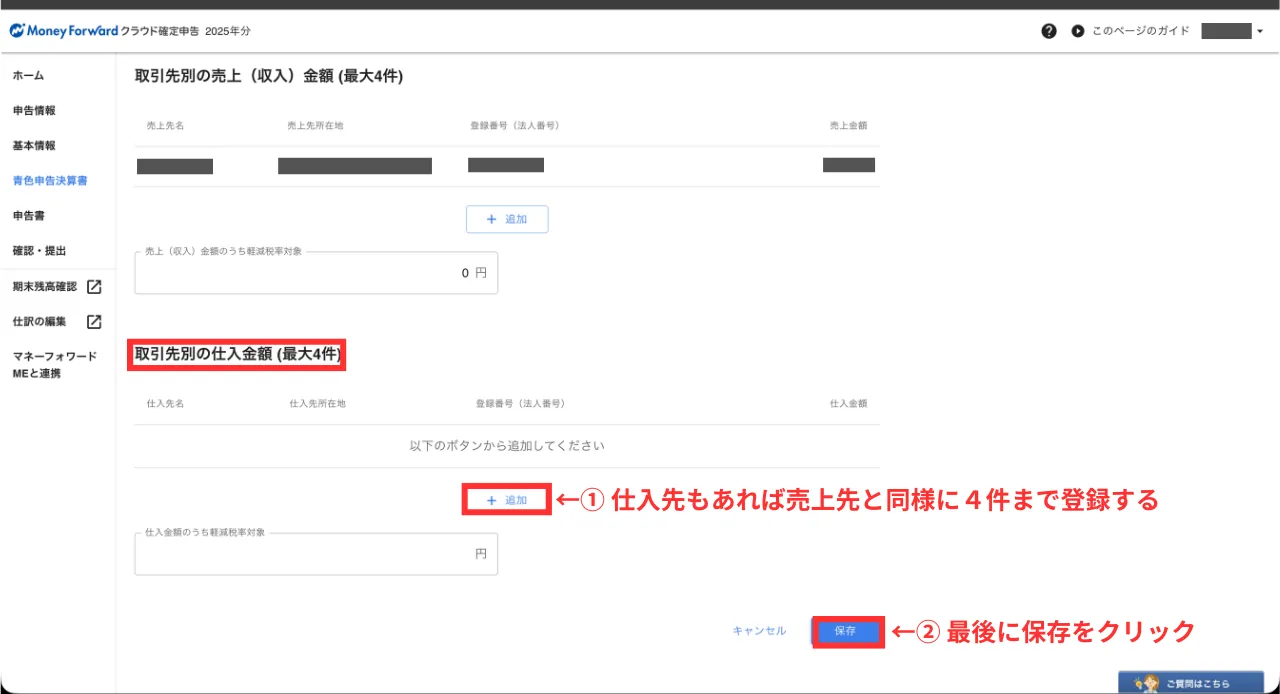1280x694 pixels.
Task: Click マネーフォワードMEと連携 in sidebar
Action: [54, 365]
